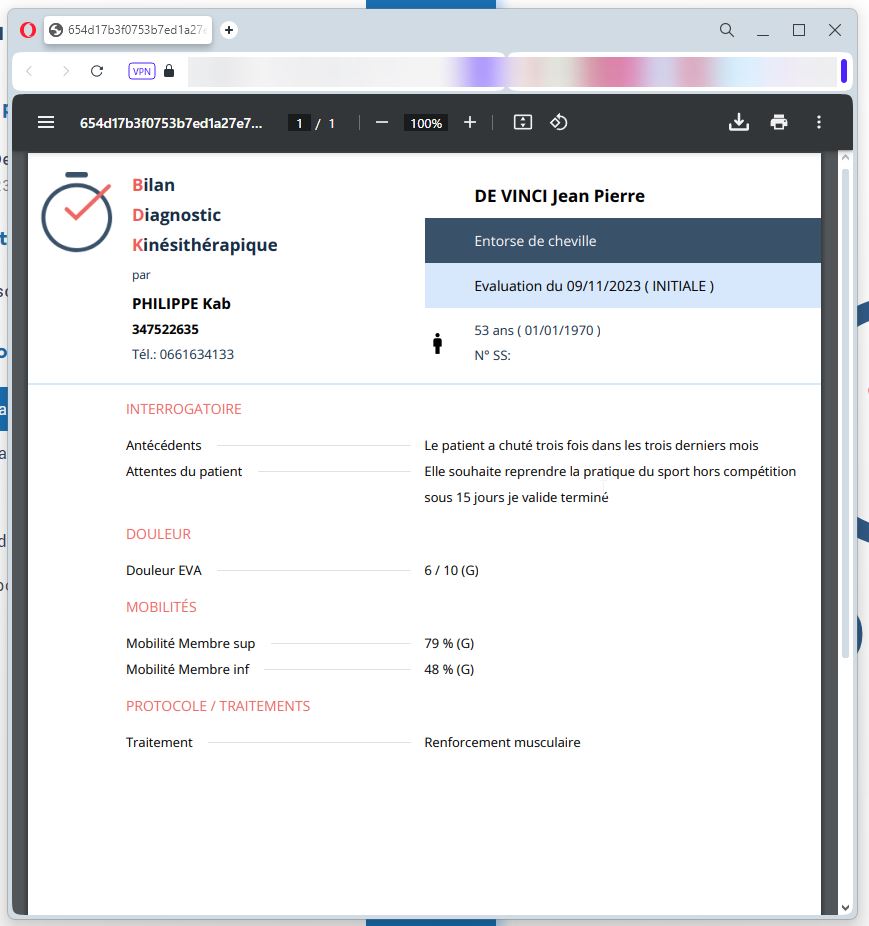Click the fit to page icon
Viewport: 869px width, 926px height.
point(523,122)
